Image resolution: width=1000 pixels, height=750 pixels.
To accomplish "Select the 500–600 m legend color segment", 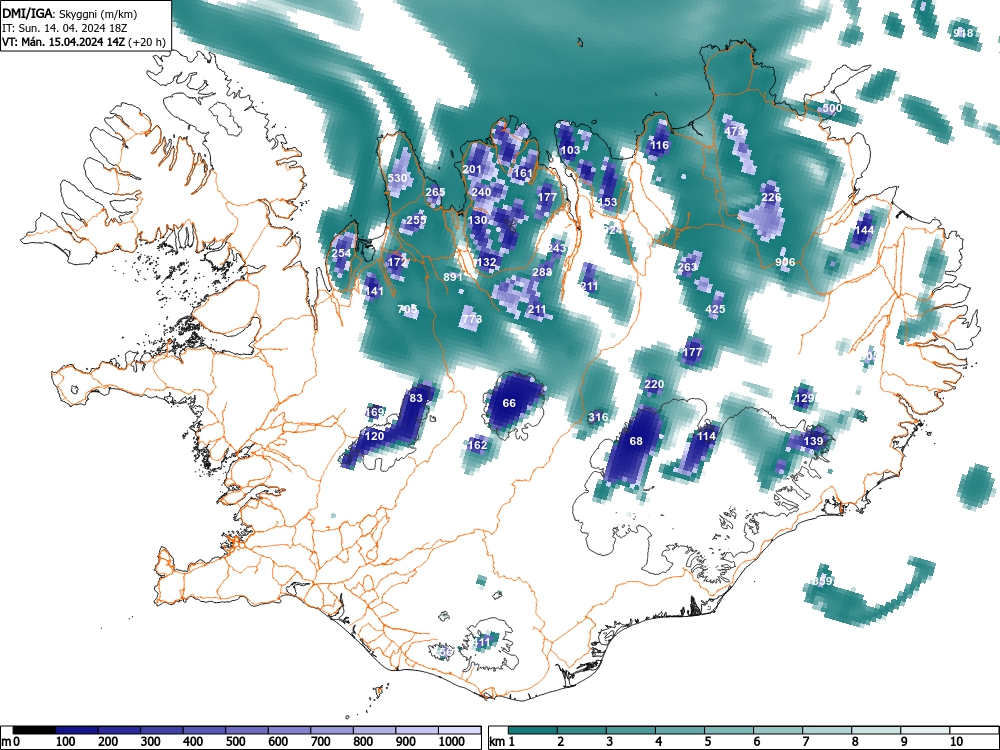I will (247, 730).
